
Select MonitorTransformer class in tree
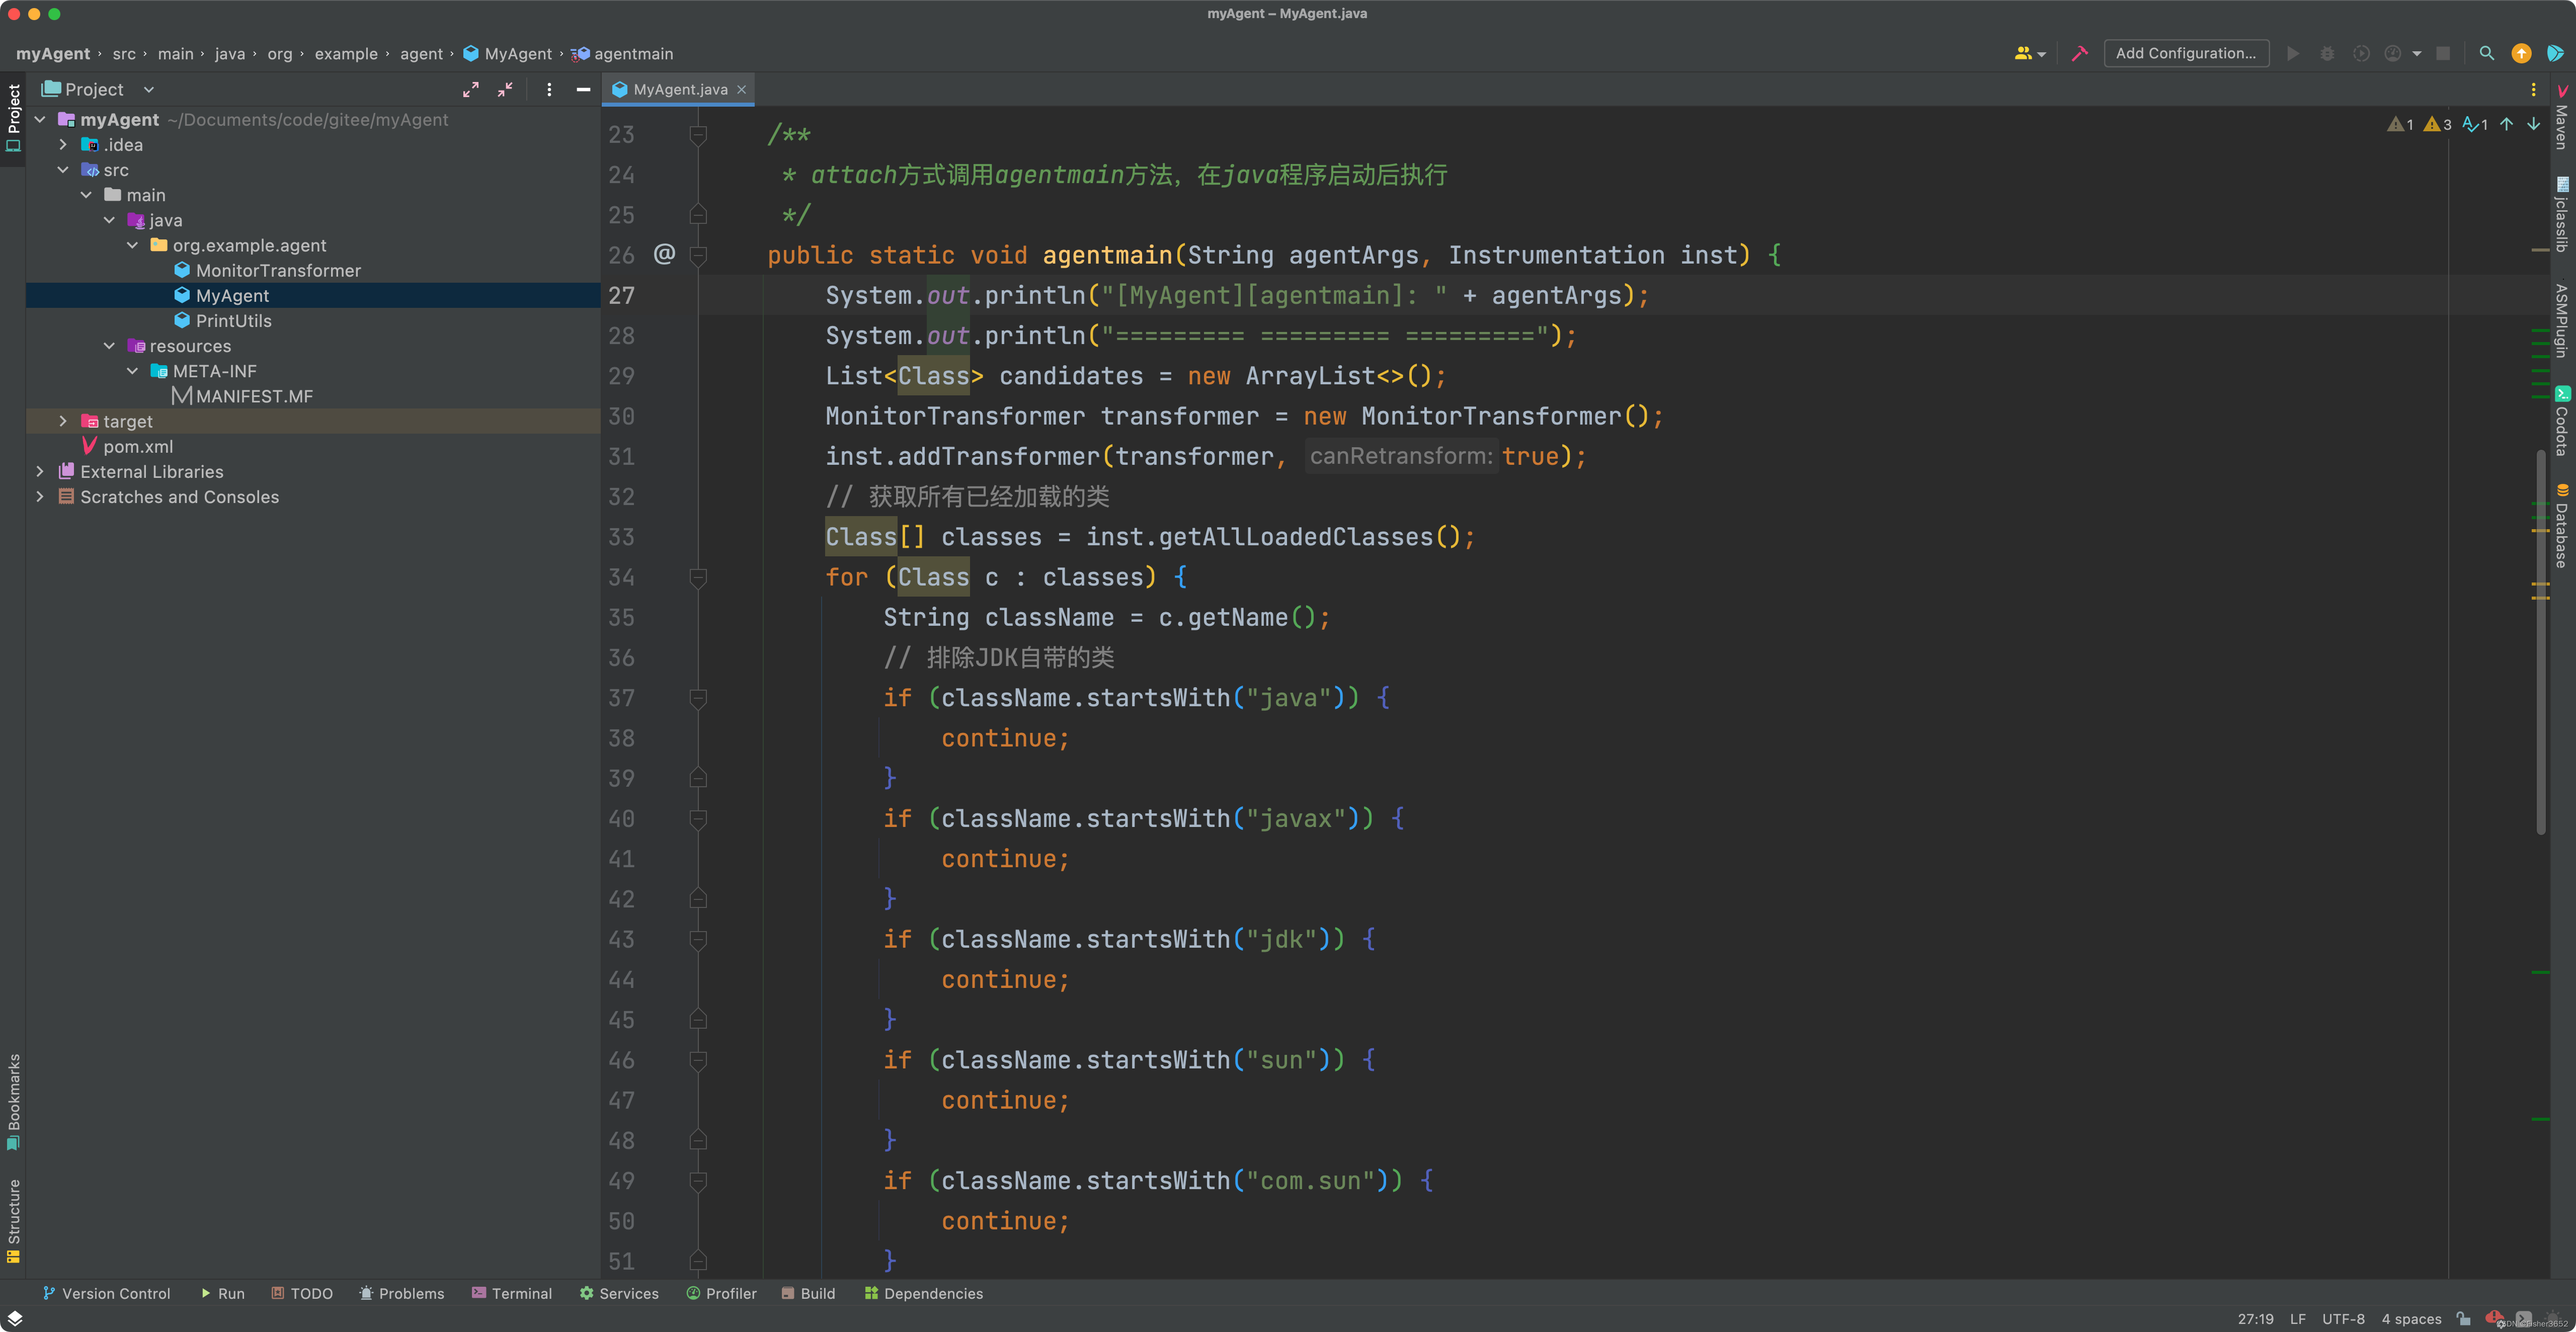pos(277,271)
